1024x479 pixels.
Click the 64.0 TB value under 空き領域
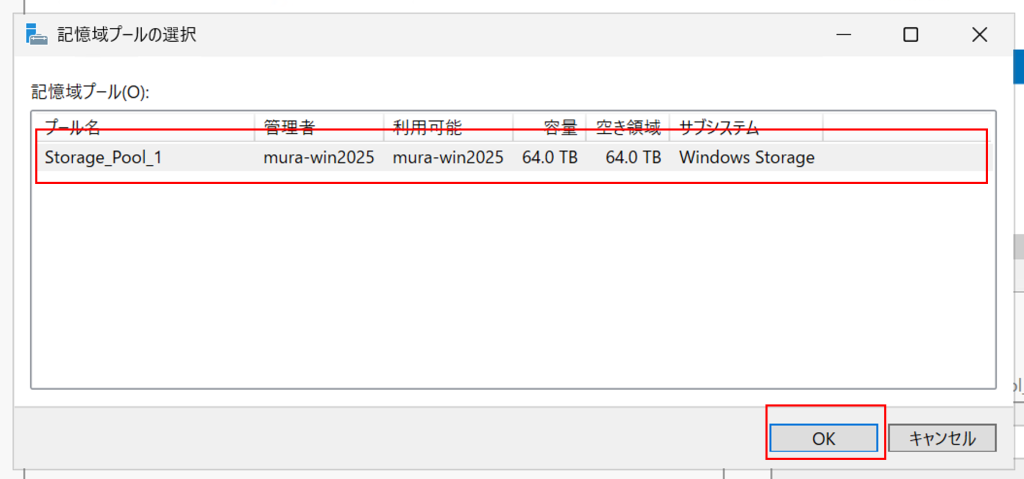tap(633, 157)
